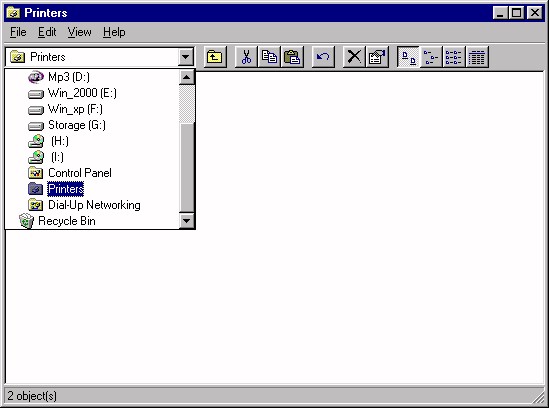This screenshot has height=408, width=549.
Task: Collapse the Printers address dropdown arrow
Action: [x=186, y=57]
